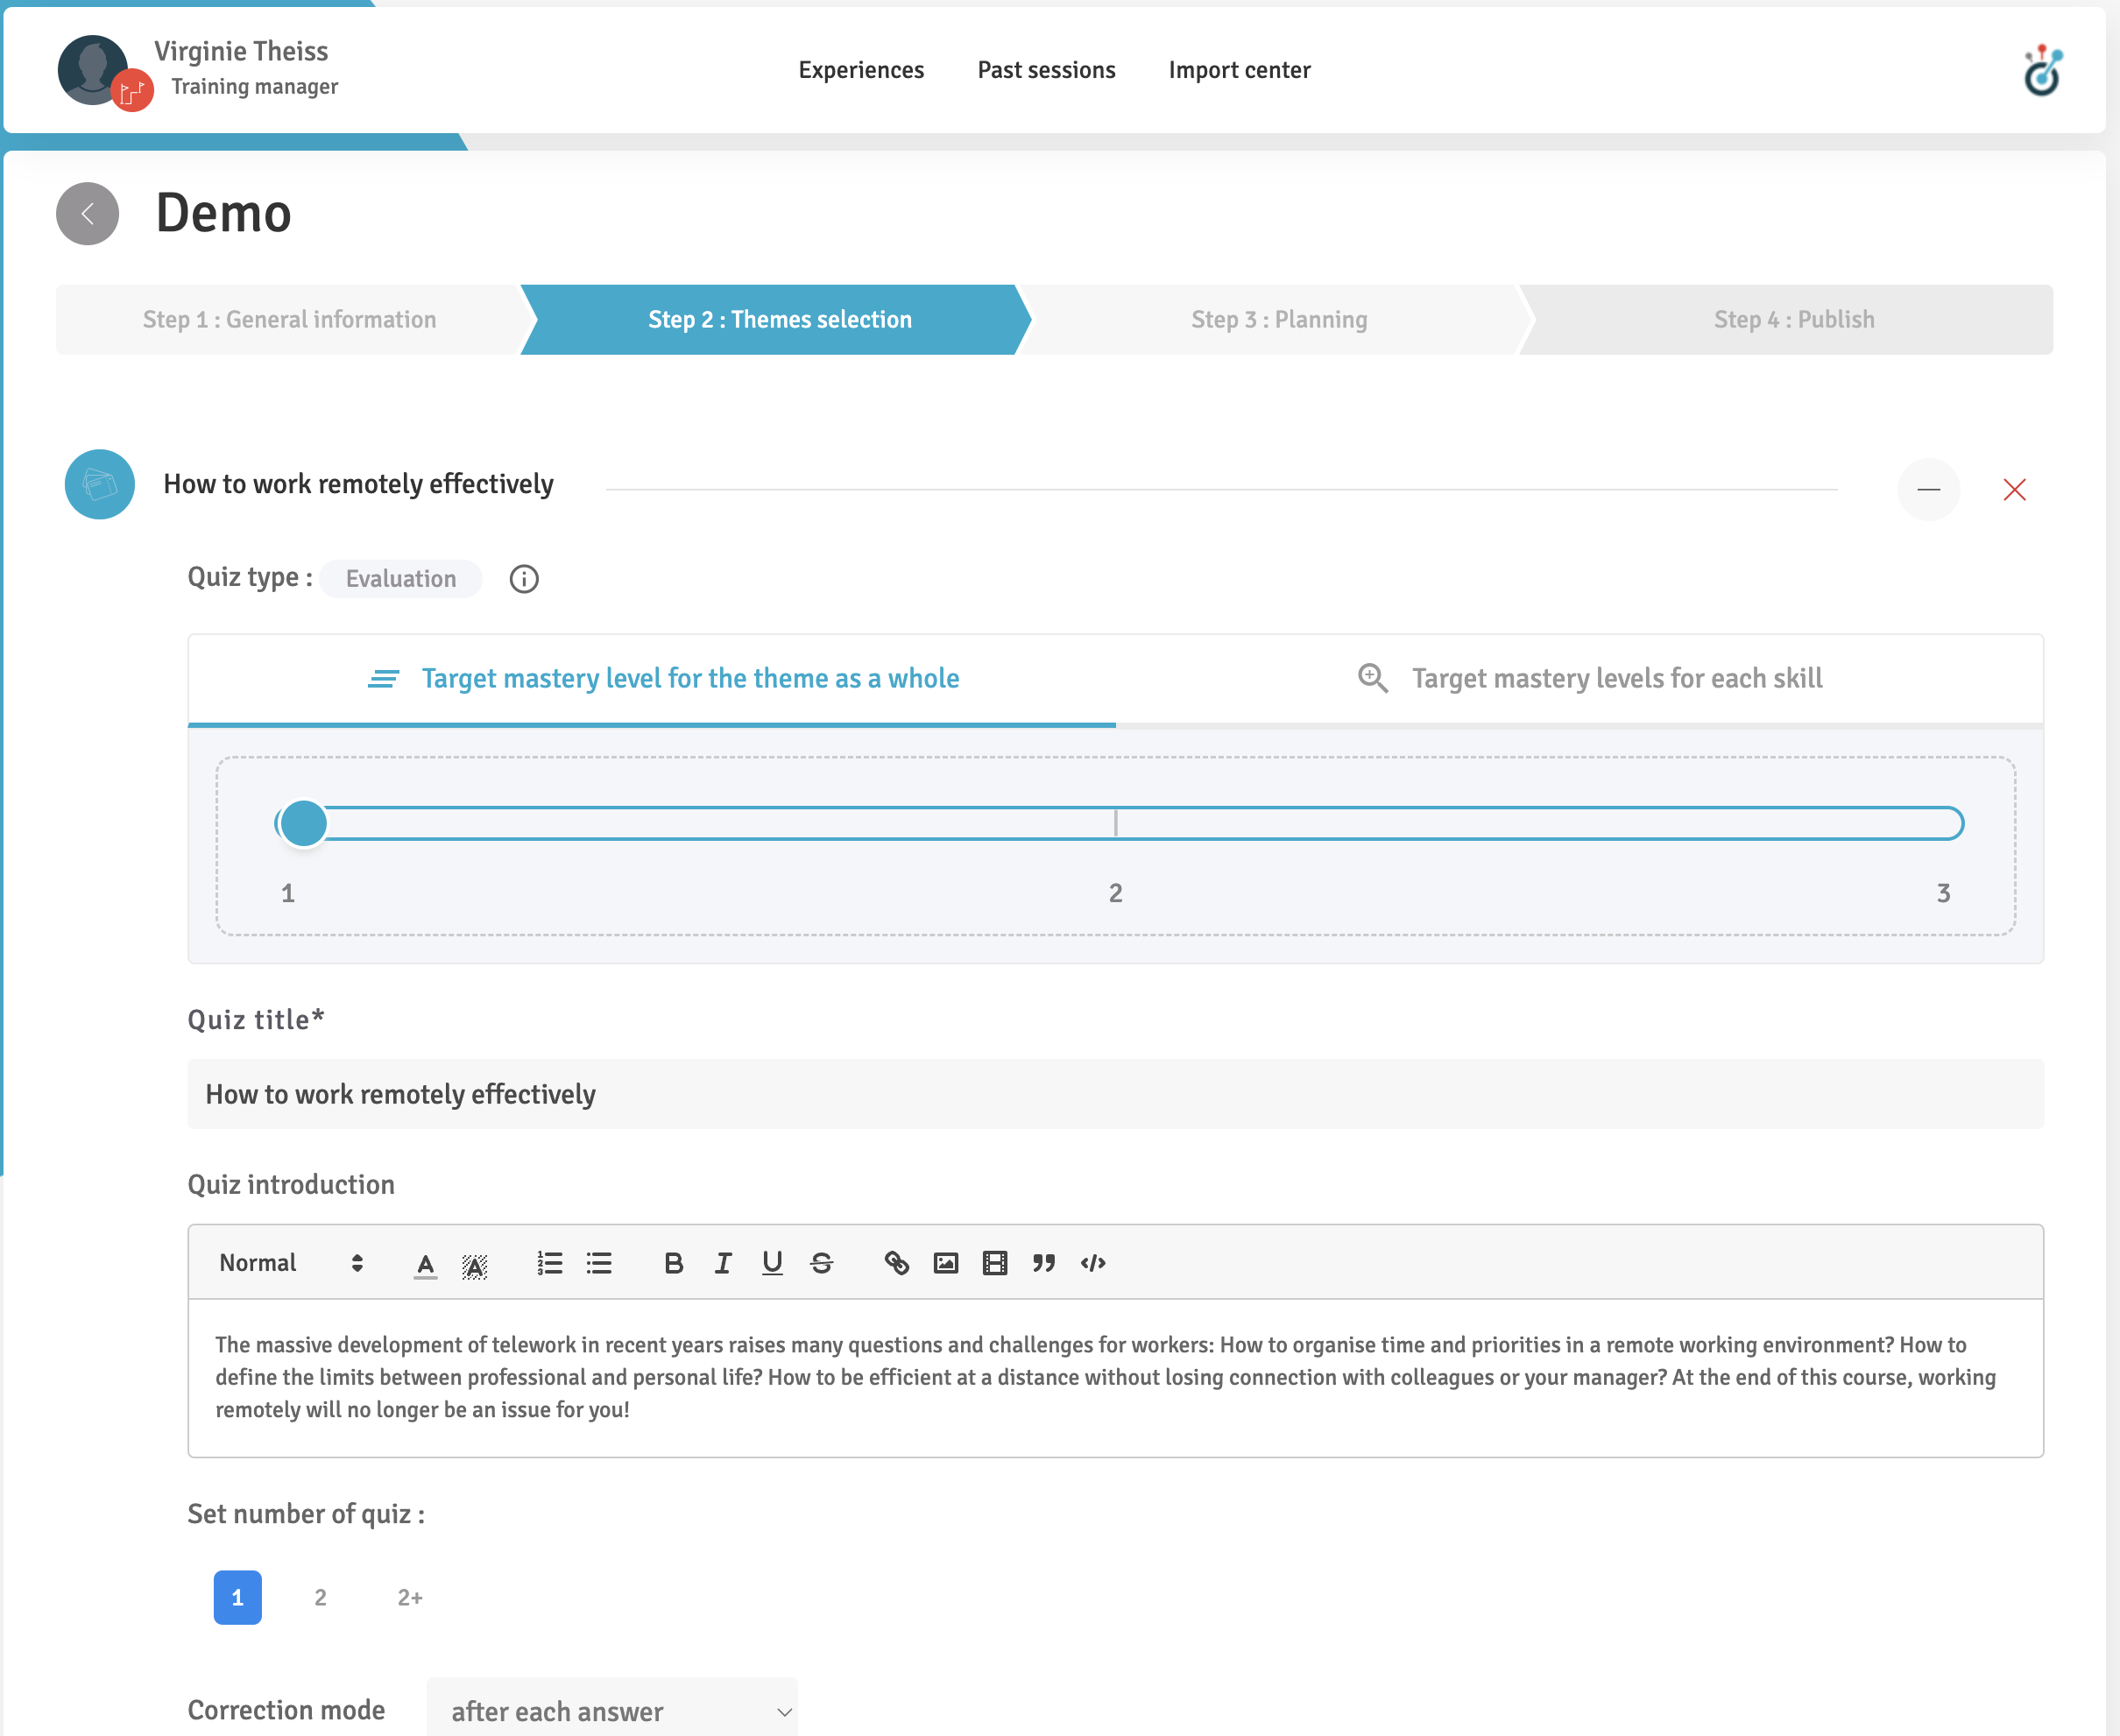Click the theme heading How to work remotely effectively
The height and width of the screenshot is (1736, 2120).
point(358,484)
